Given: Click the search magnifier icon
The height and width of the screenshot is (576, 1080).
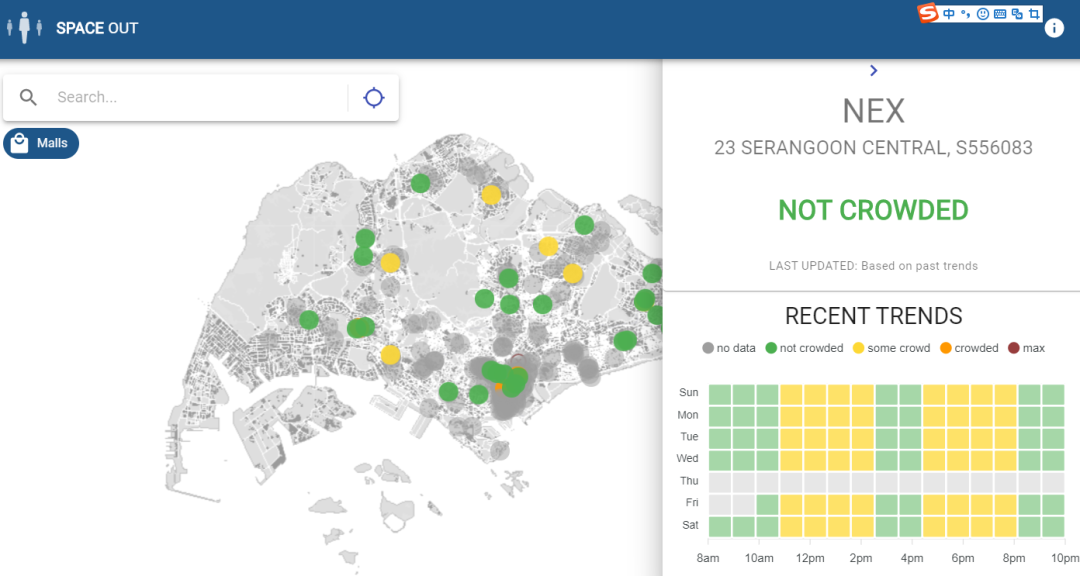Looking at the screenshot, I should pyautogui.click(x=29, y=97).
